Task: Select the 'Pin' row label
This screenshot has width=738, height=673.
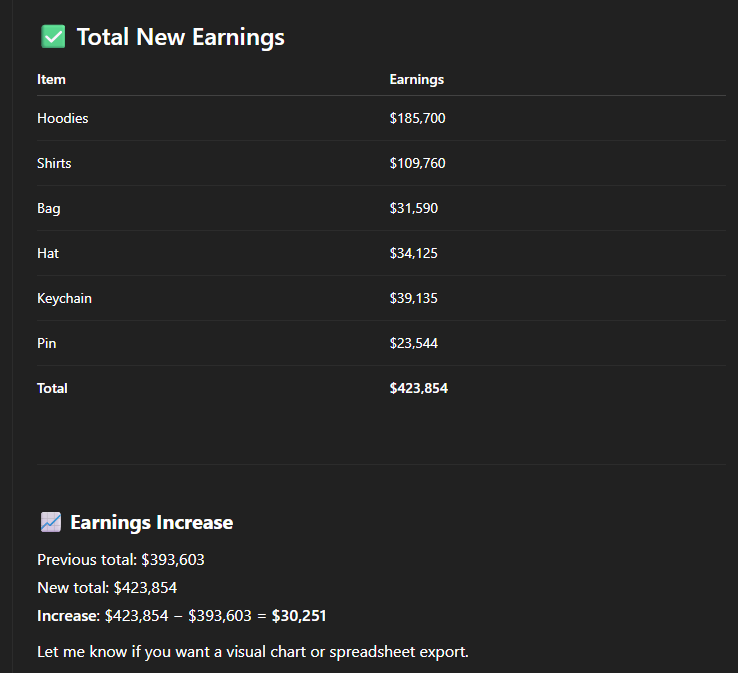Action: [x=47, y=343]
